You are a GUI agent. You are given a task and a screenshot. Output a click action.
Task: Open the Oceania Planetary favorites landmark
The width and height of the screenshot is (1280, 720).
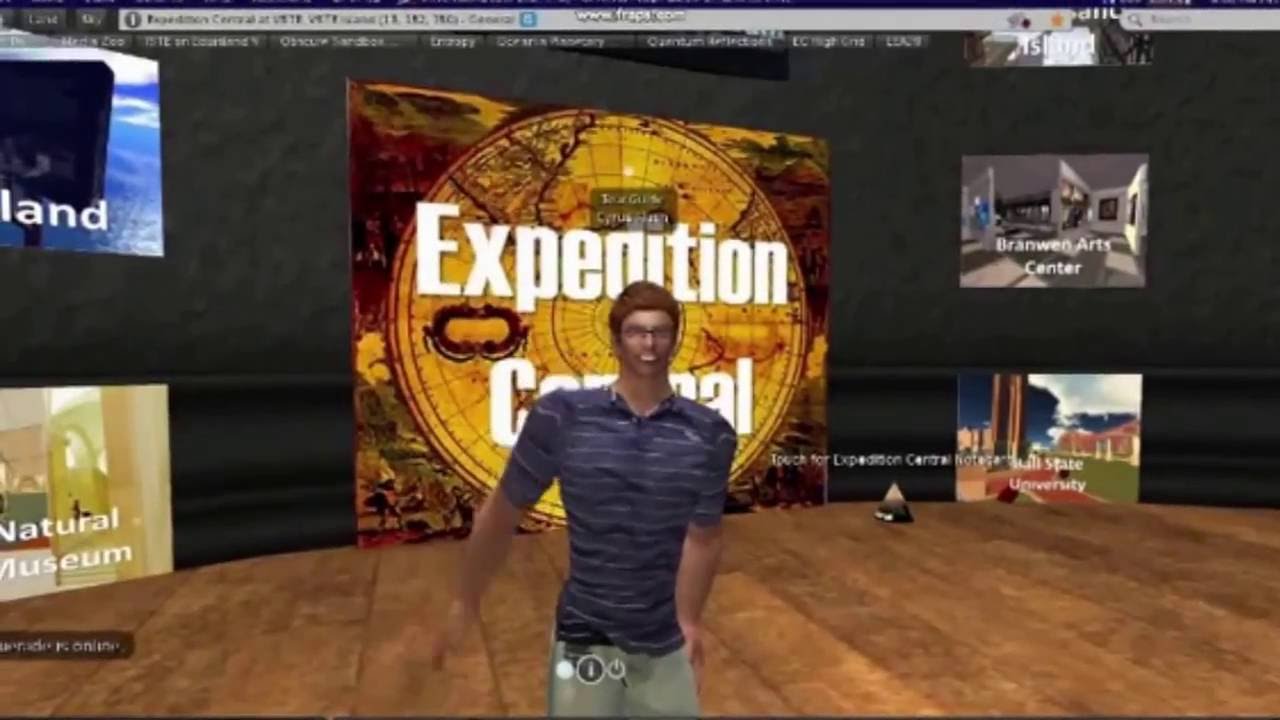[x=551, y=42]
